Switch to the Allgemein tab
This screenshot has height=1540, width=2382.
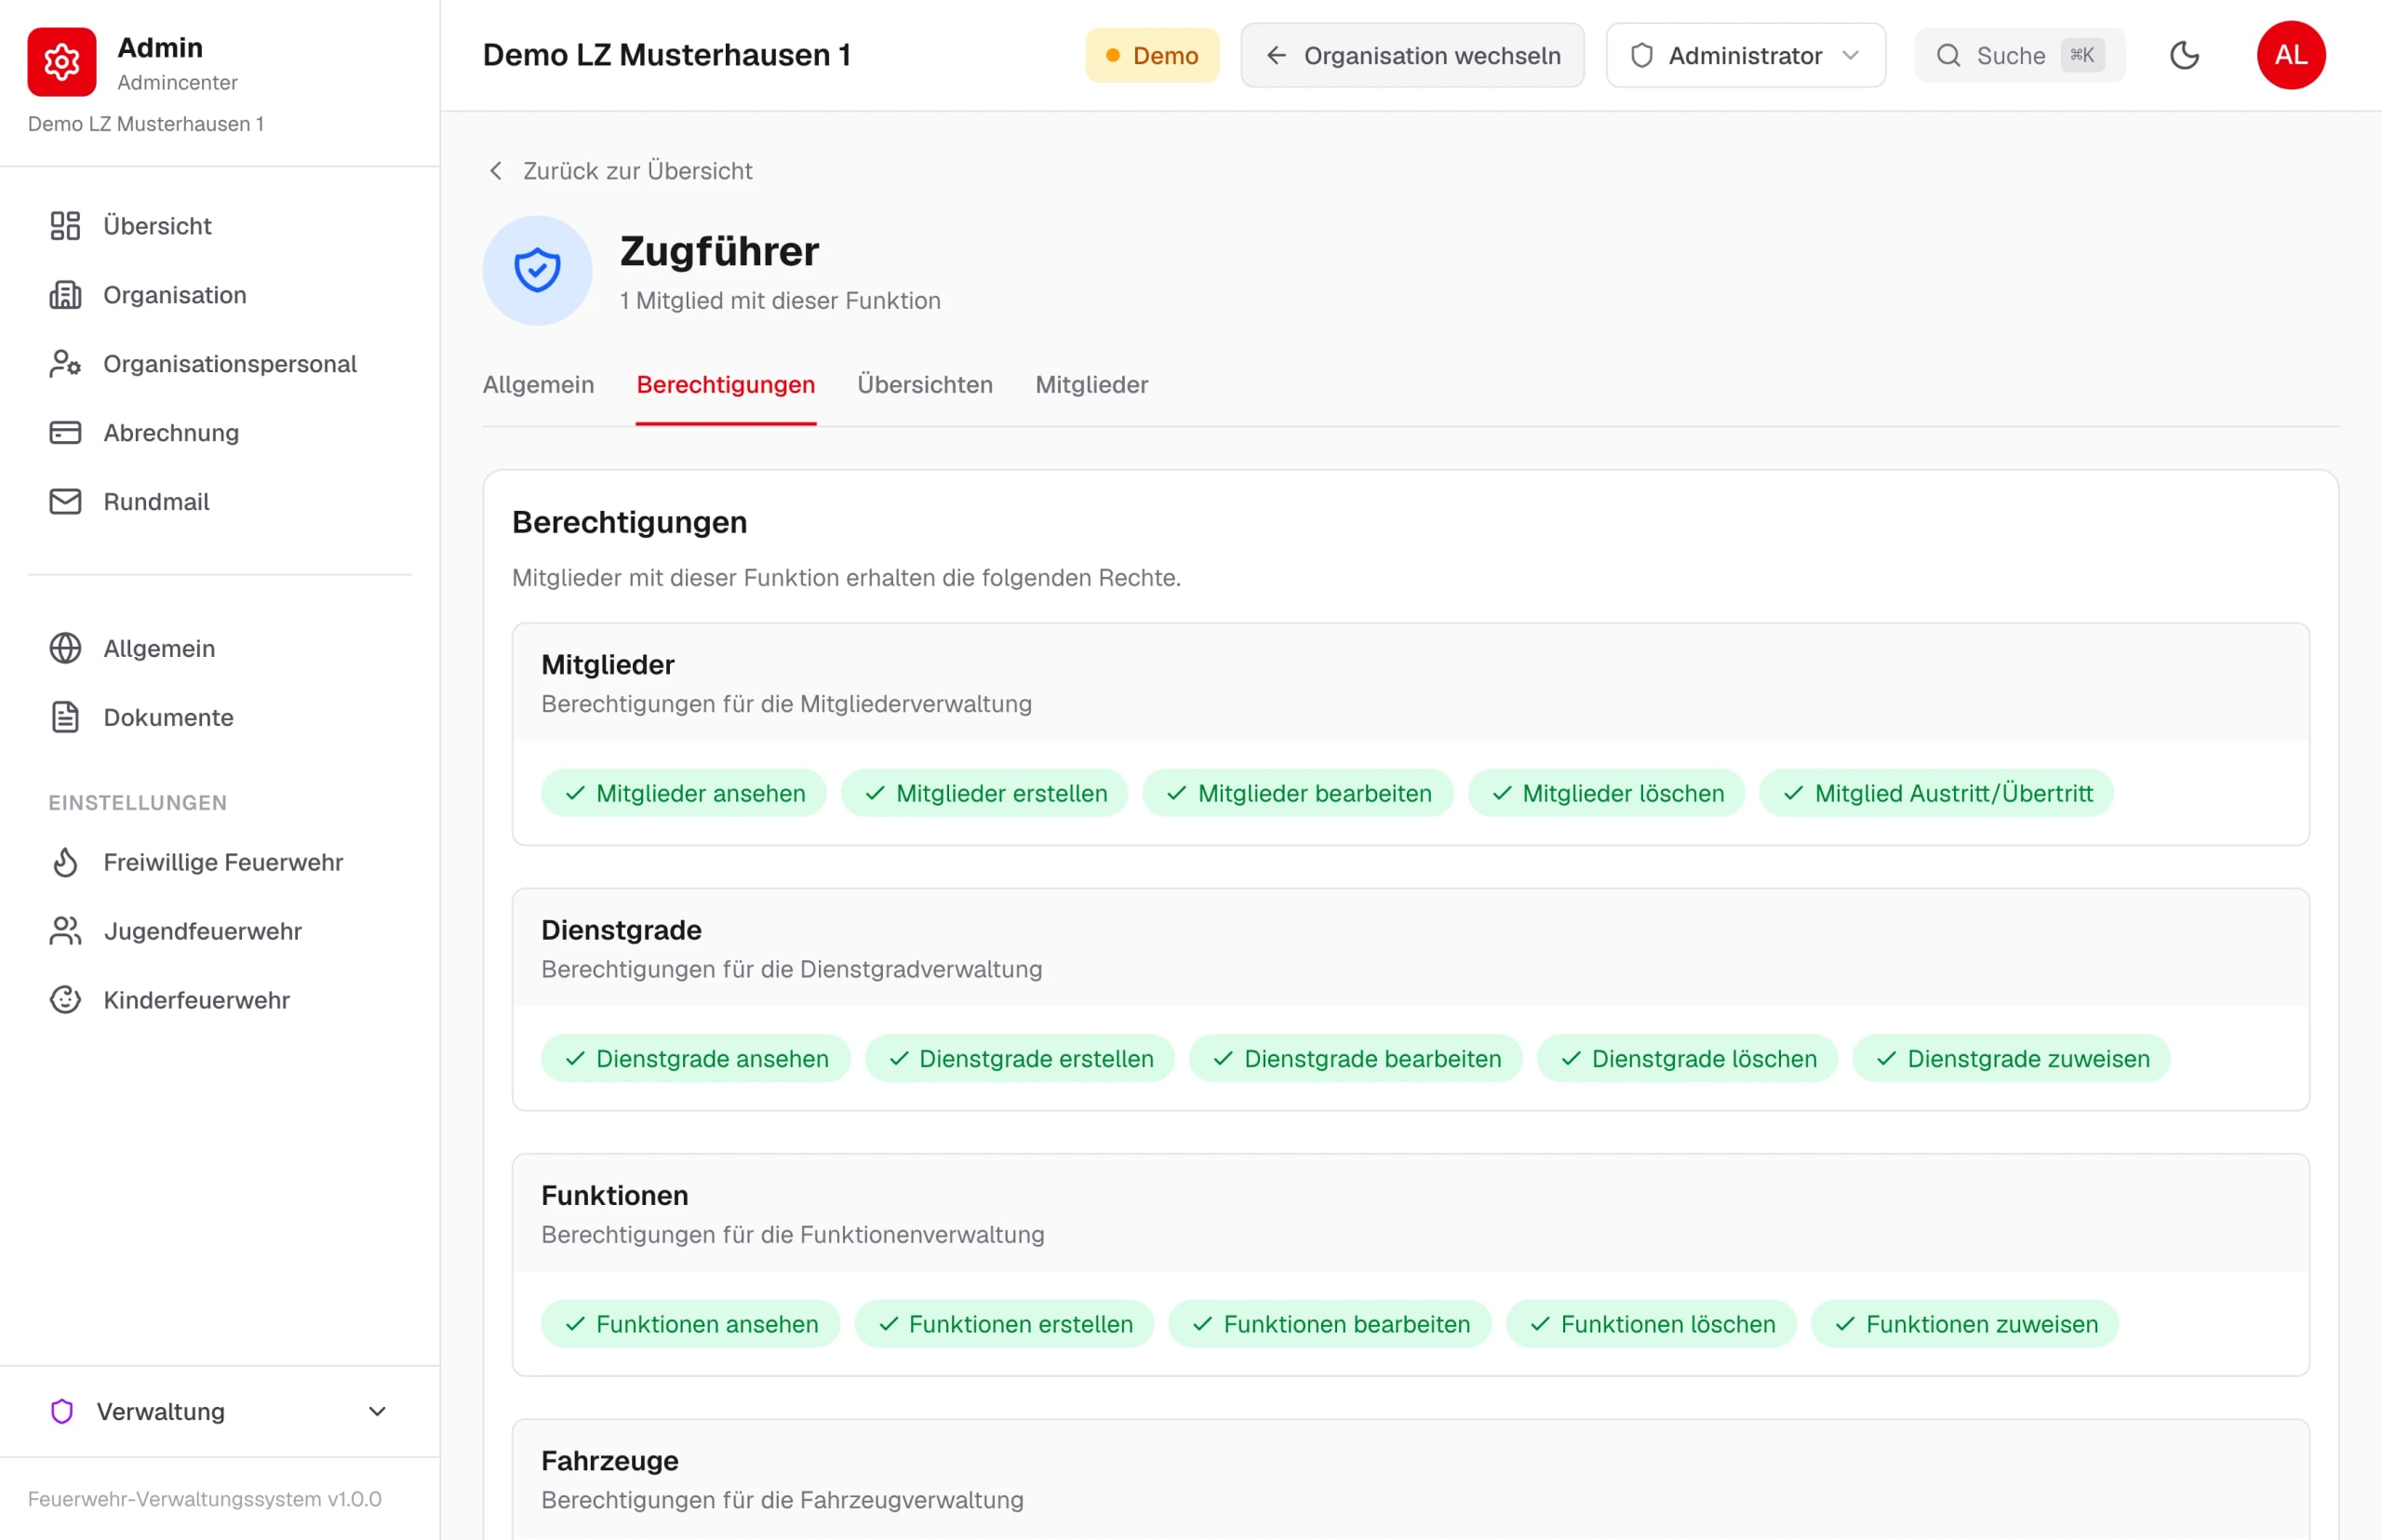538,385
